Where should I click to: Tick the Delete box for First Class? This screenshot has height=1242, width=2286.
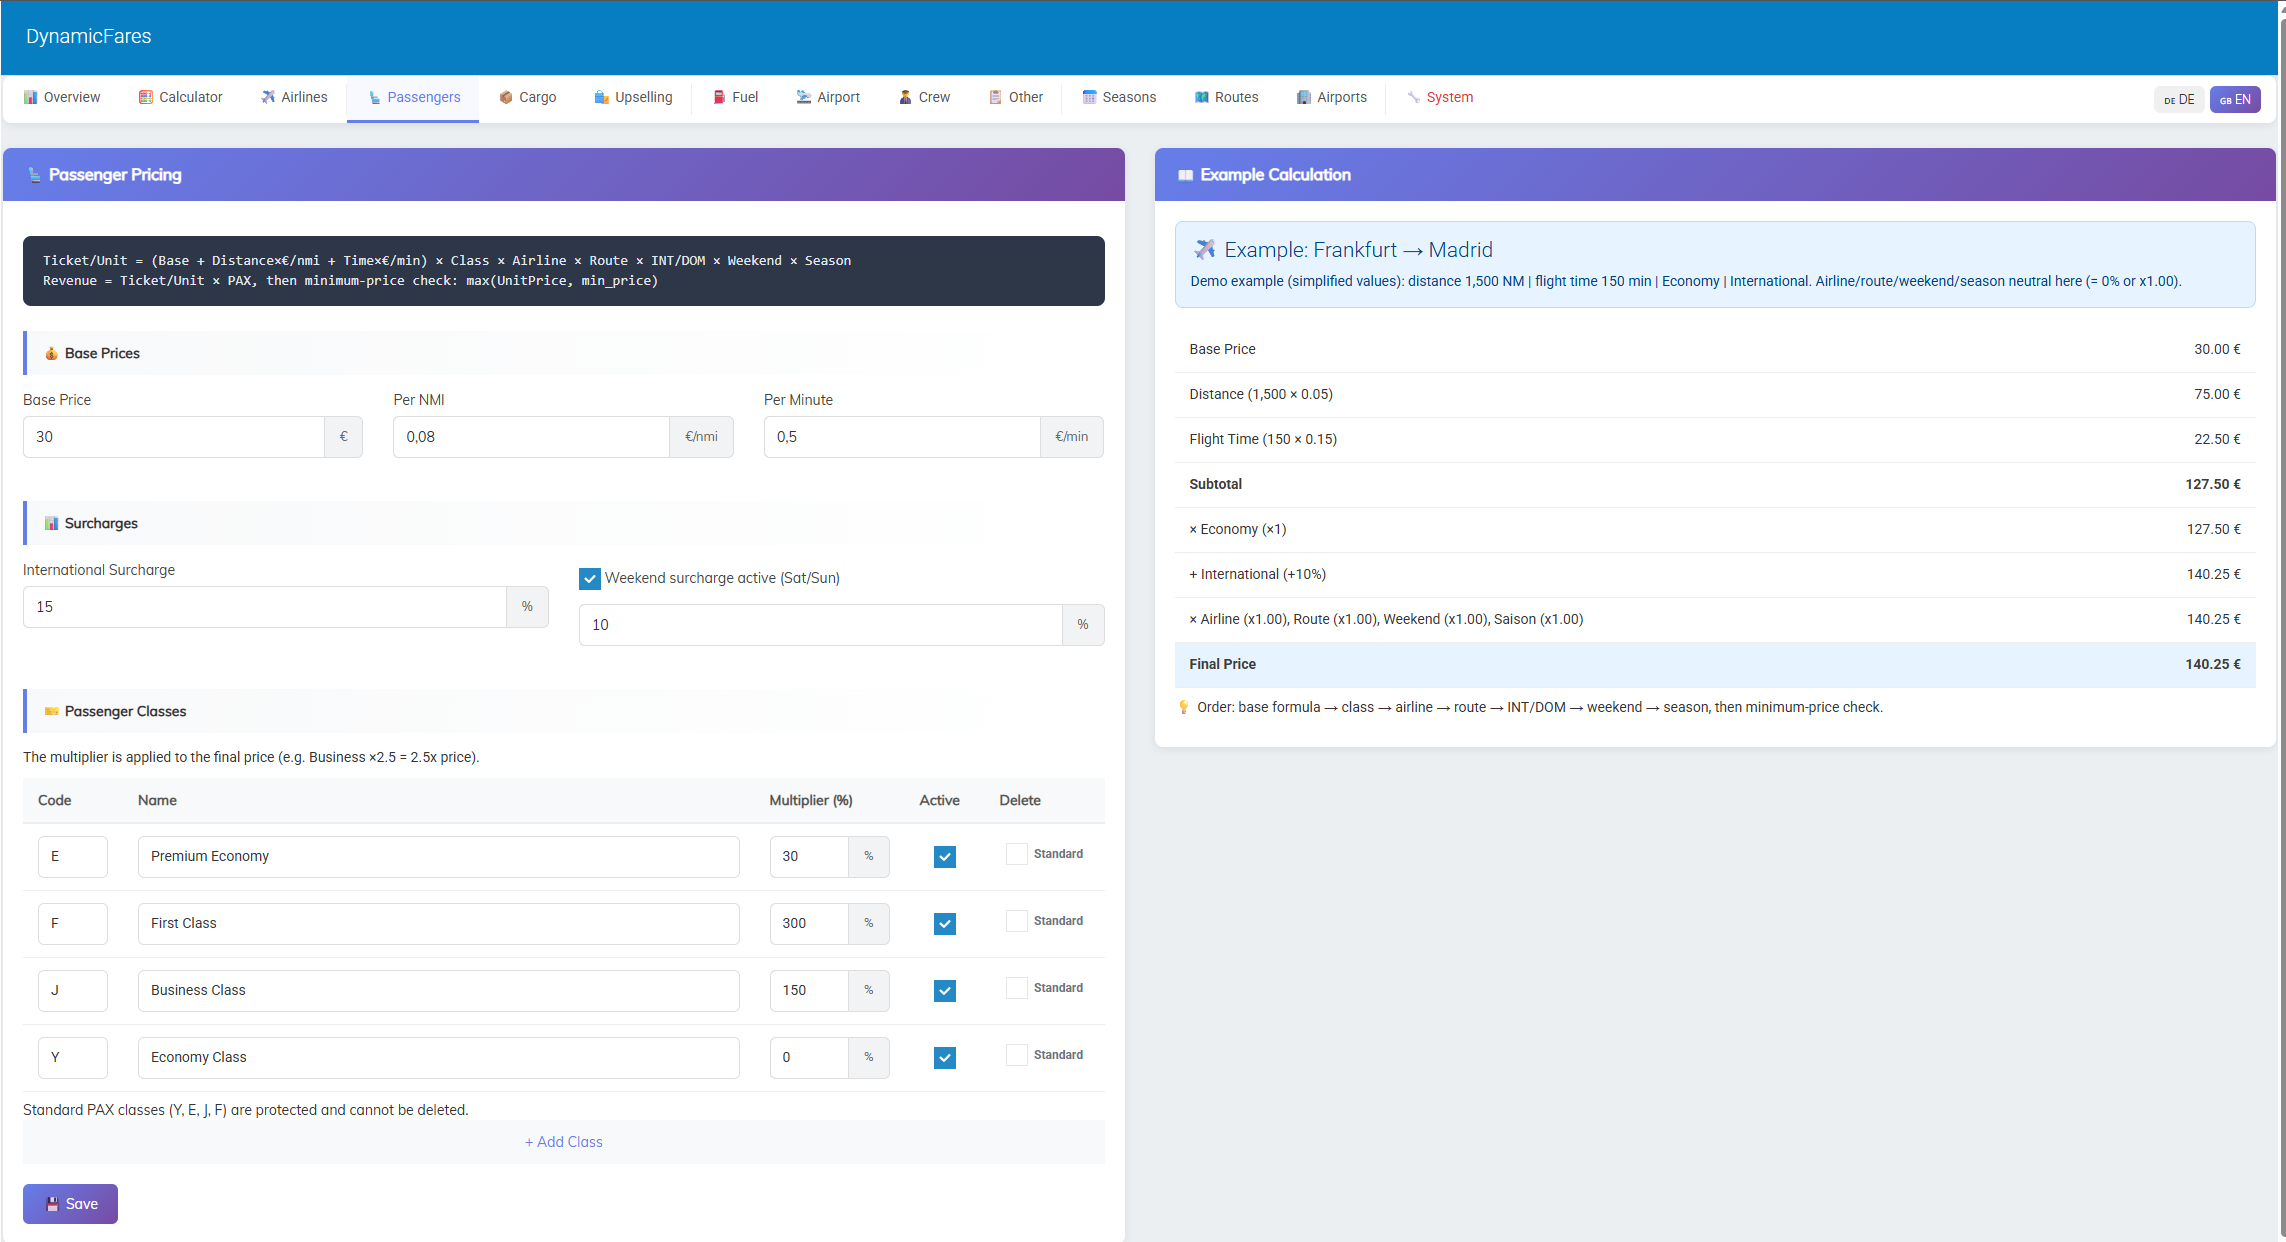(1016, 921)
